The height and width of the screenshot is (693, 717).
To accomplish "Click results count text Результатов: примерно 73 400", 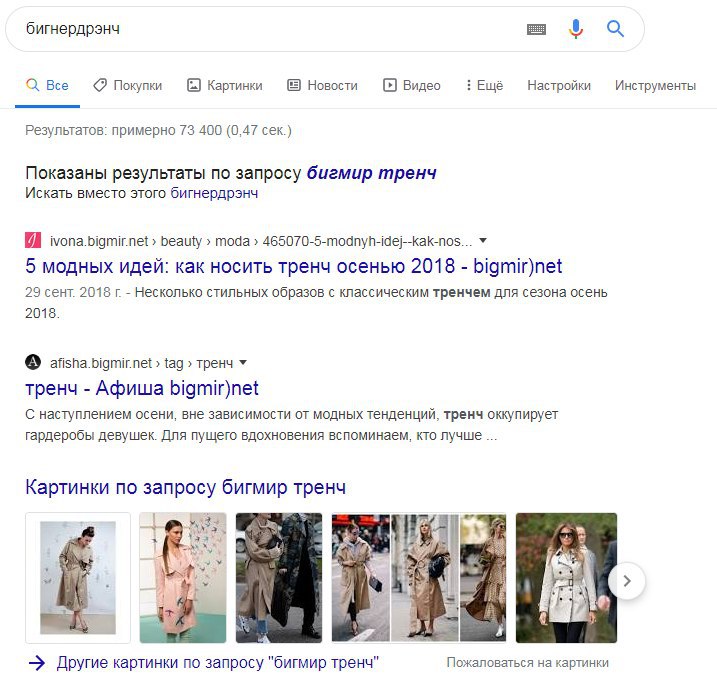I will [158, 130].
